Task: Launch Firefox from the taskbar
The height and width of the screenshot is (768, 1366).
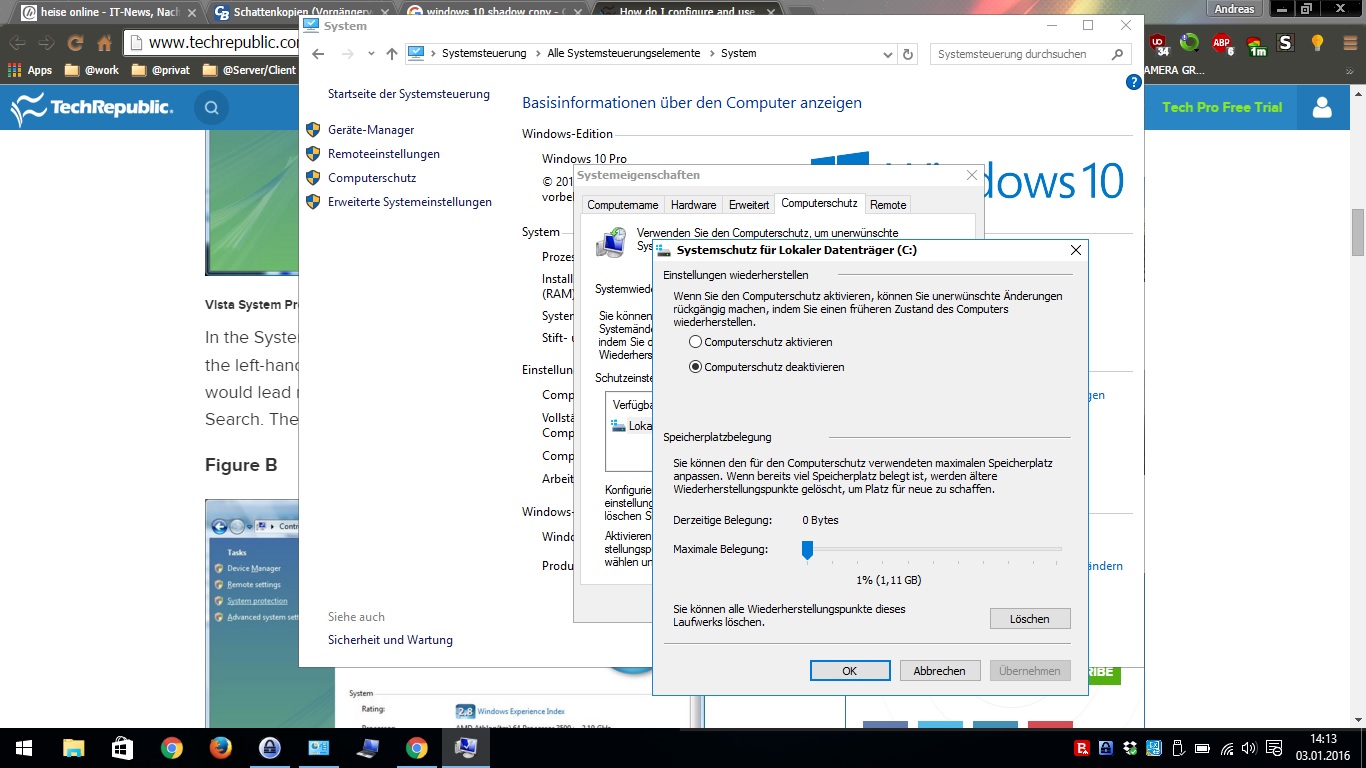Action: 221,748
